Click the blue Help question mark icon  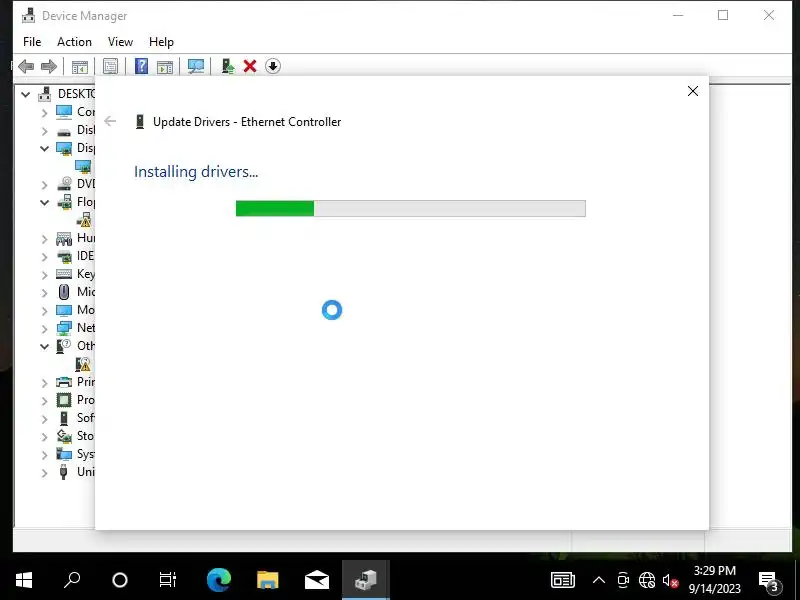(141, 66)
